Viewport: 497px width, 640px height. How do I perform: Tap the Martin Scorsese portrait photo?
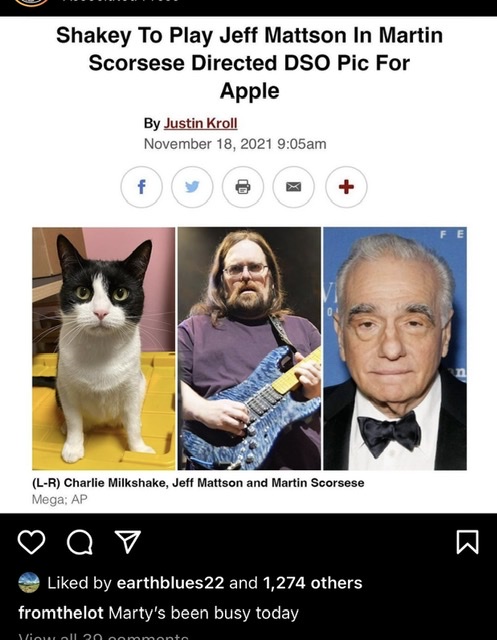coord(395,349)
